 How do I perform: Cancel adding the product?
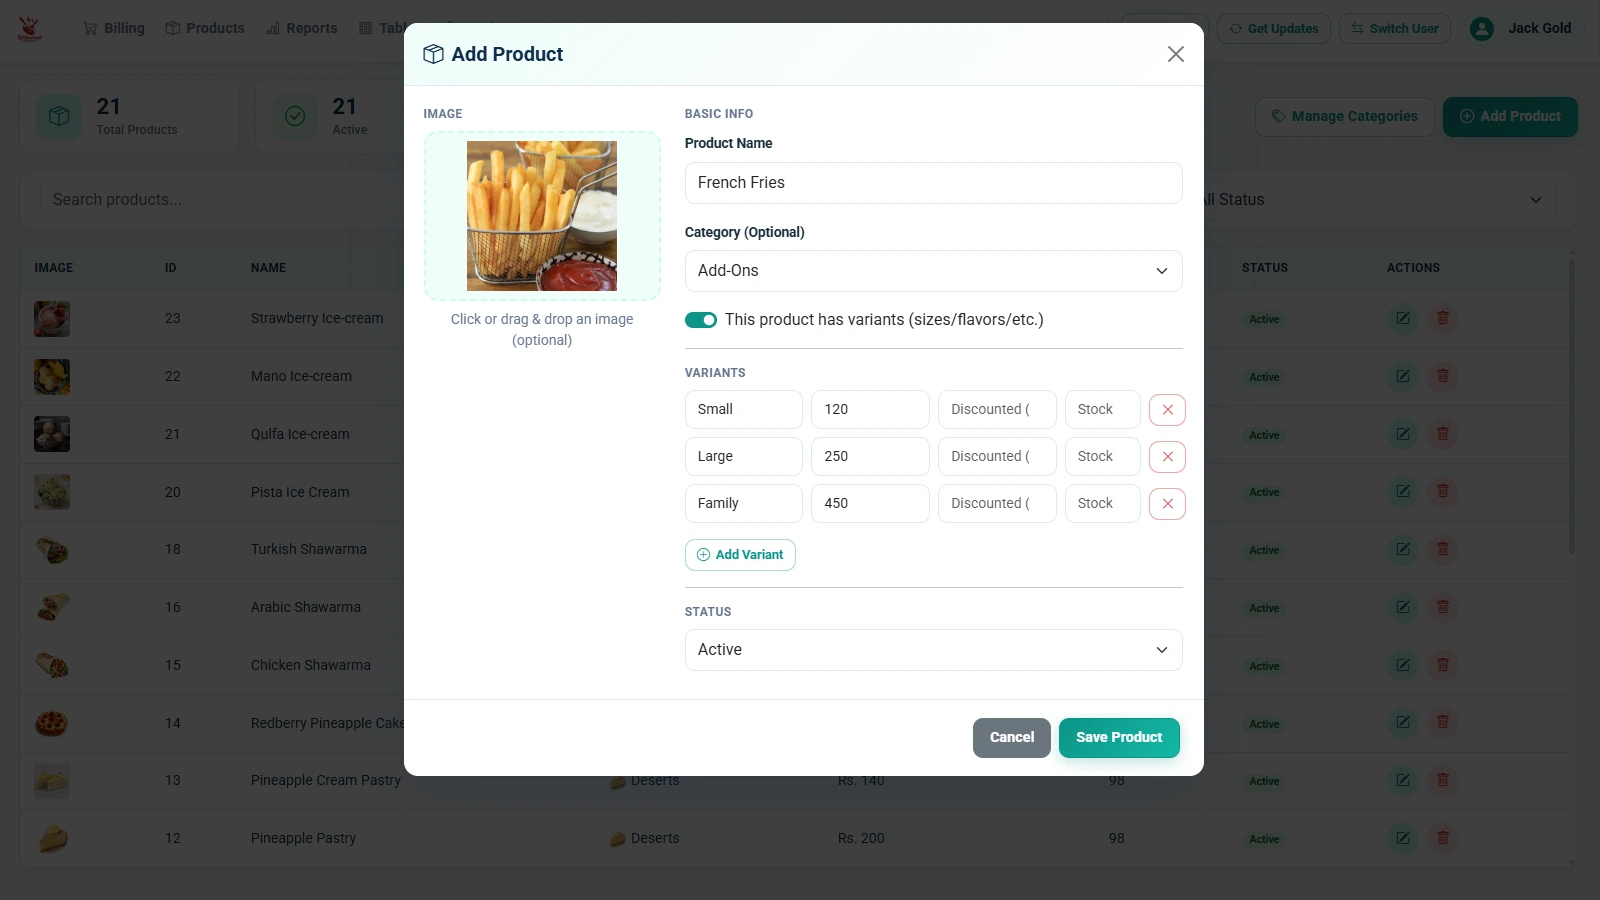click(x=1012, y=738)
